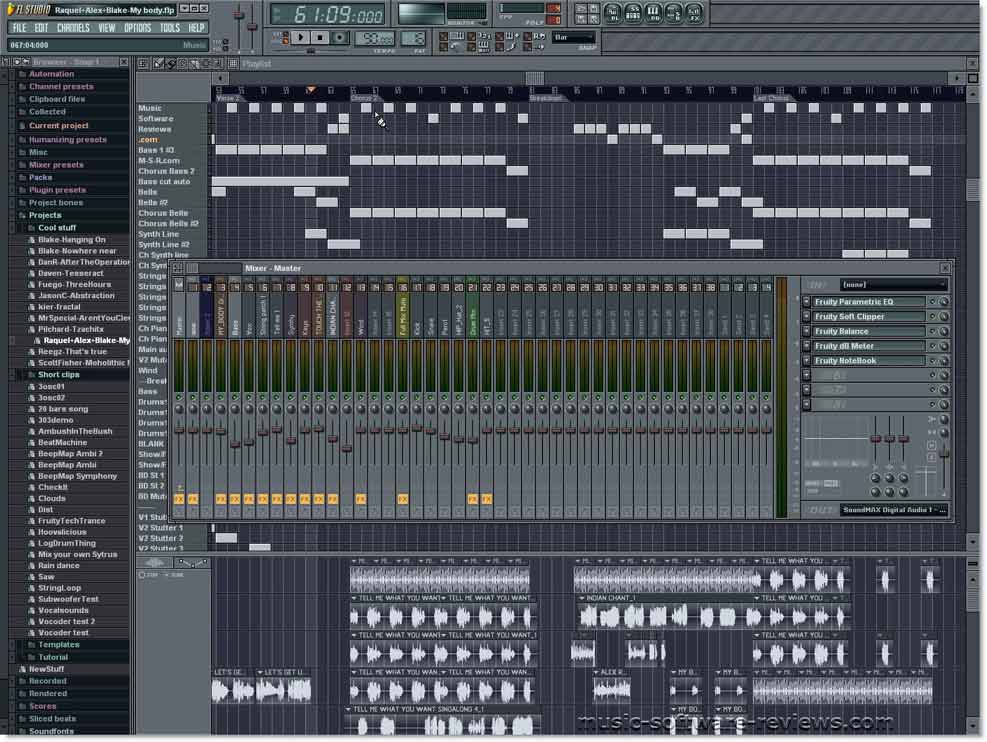
Task: Collapse the Projects folder in the browser
Action: click(x=47, y=214)
